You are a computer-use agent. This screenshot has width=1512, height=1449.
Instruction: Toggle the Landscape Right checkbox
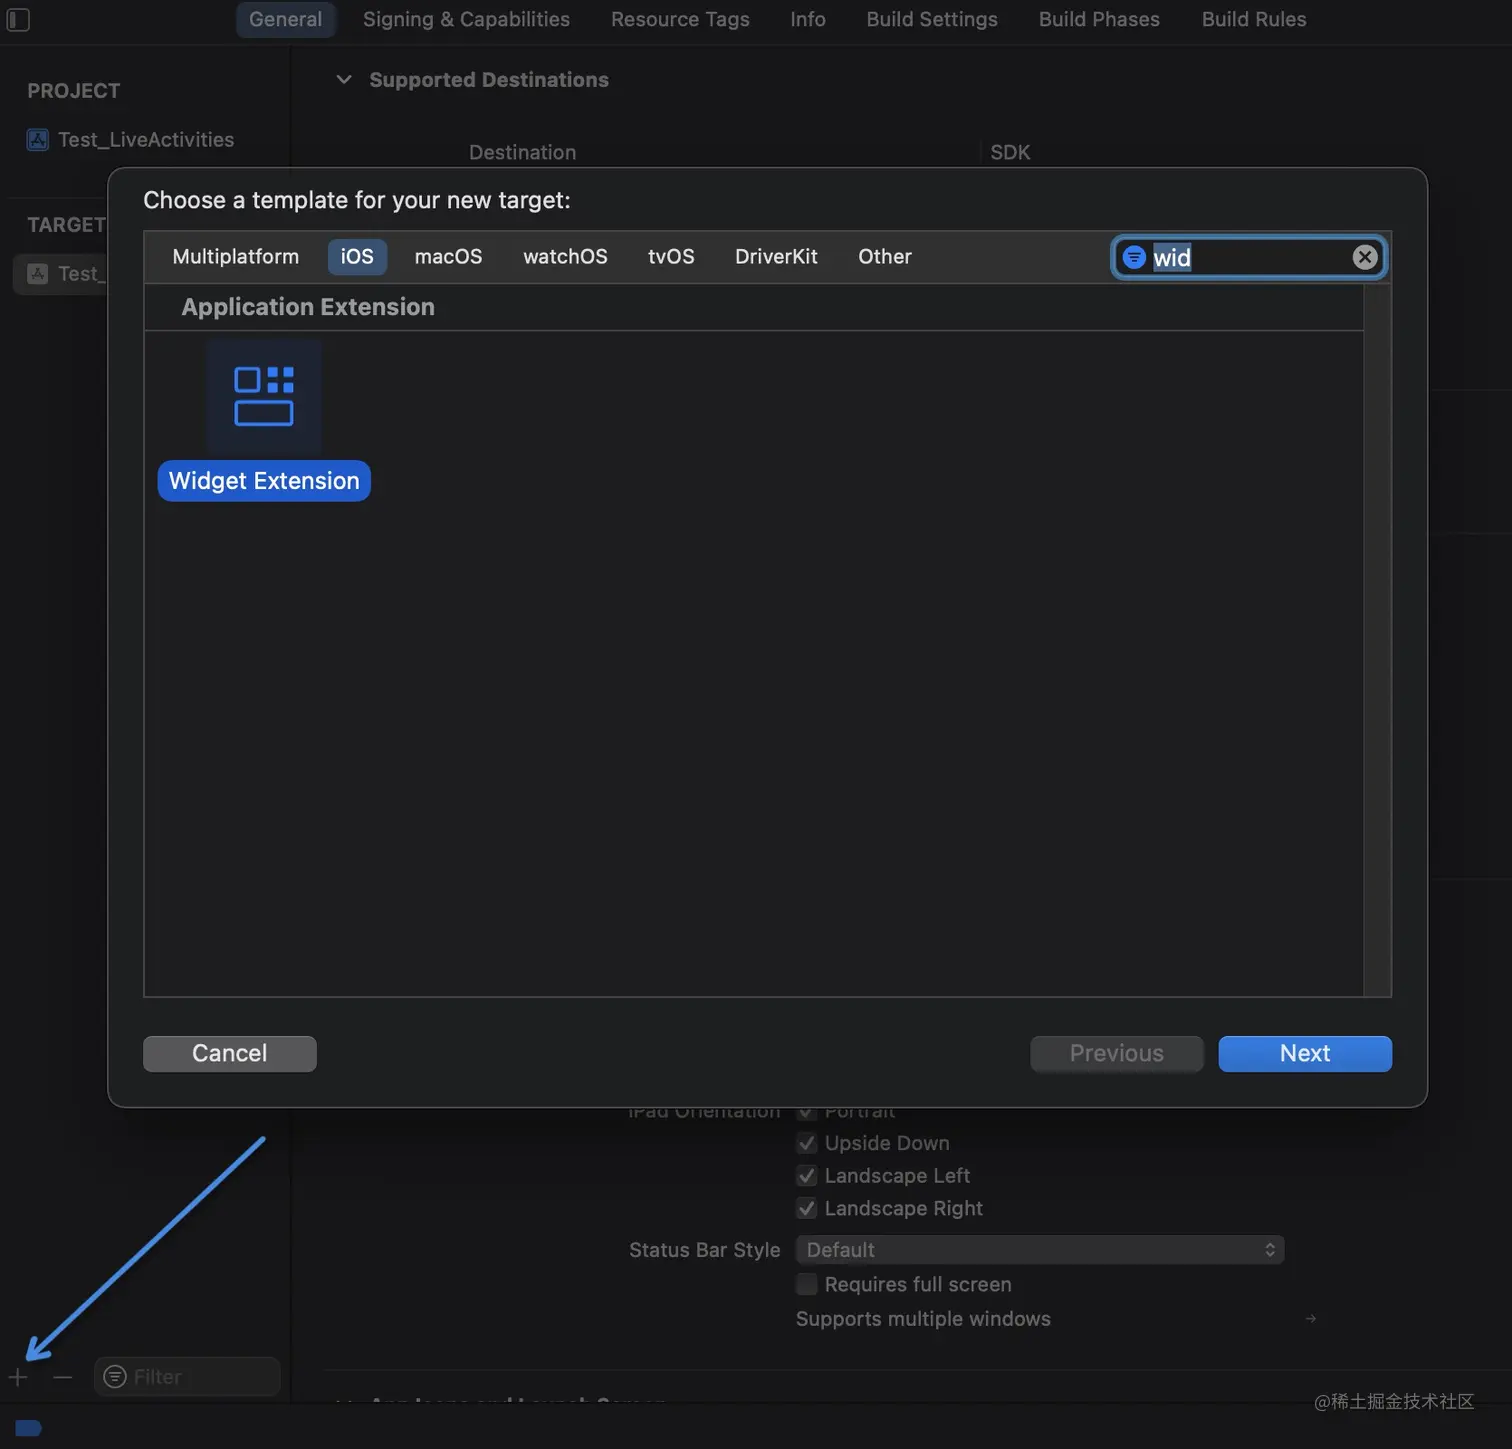[807, 1208]
